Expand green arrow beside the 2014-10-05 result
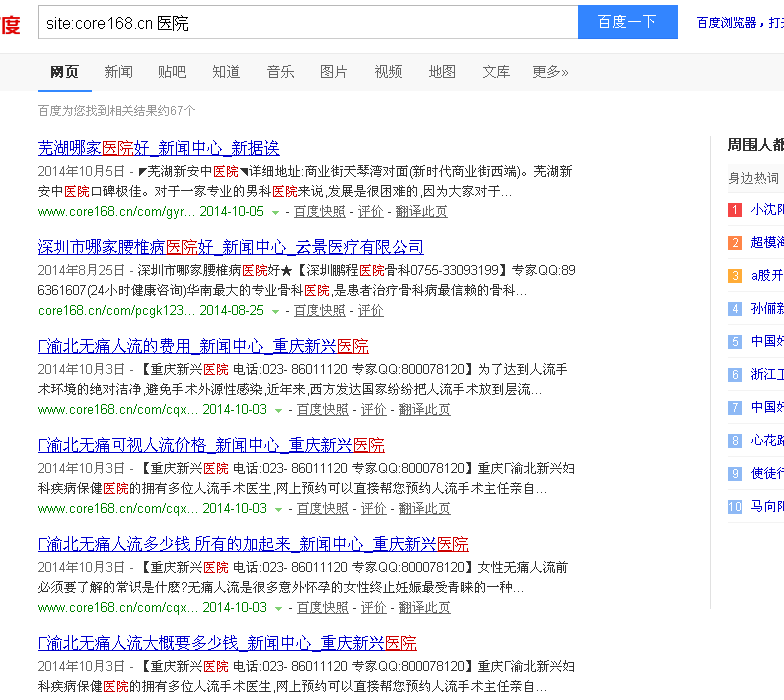This screenshot has height=700, width=784. pyautogui.click(x=276, y=213)
